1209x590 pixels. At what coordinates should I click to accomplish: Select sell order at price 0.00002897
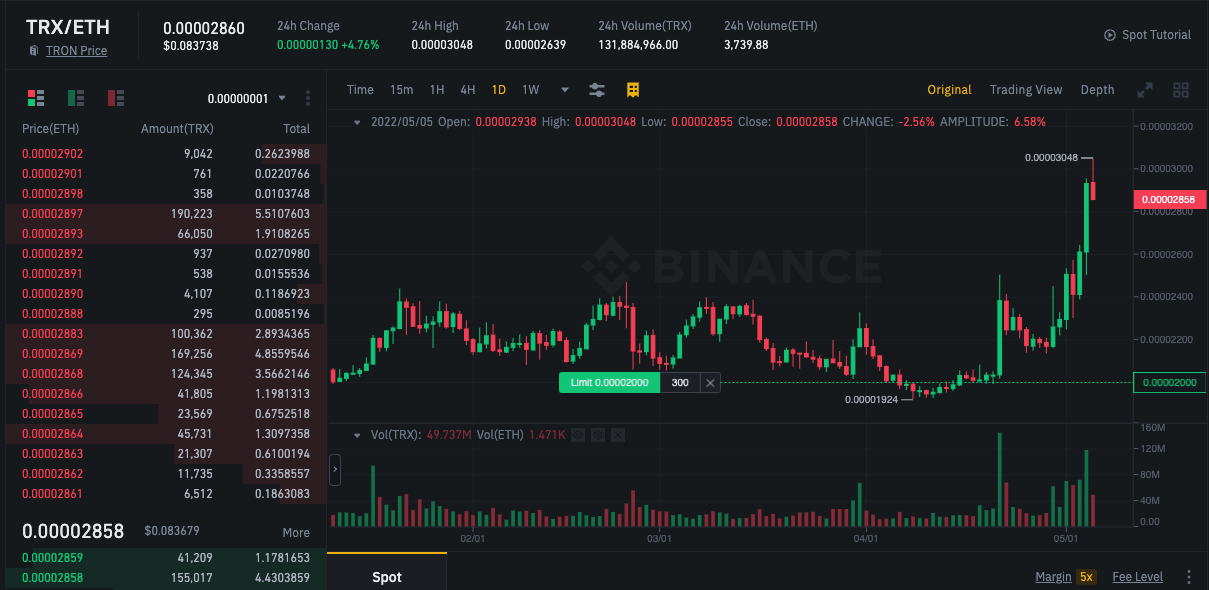coord(165,214)
